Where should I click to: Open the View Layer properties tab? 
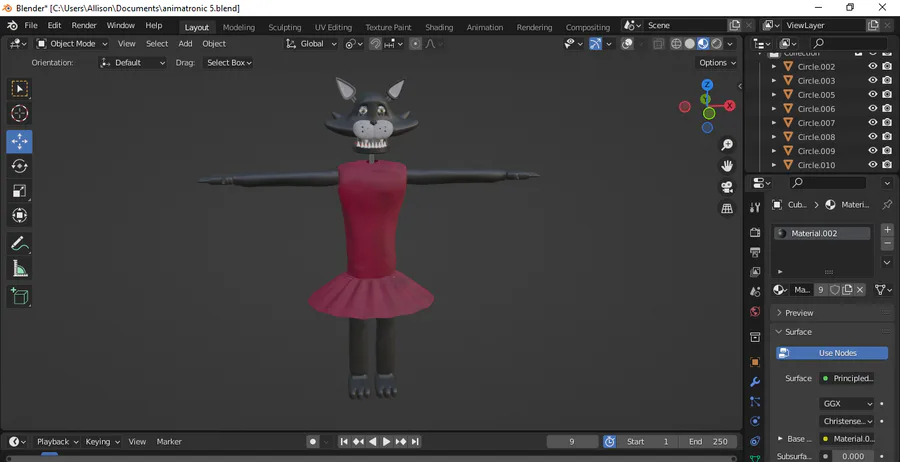click(x=755, y=271)
